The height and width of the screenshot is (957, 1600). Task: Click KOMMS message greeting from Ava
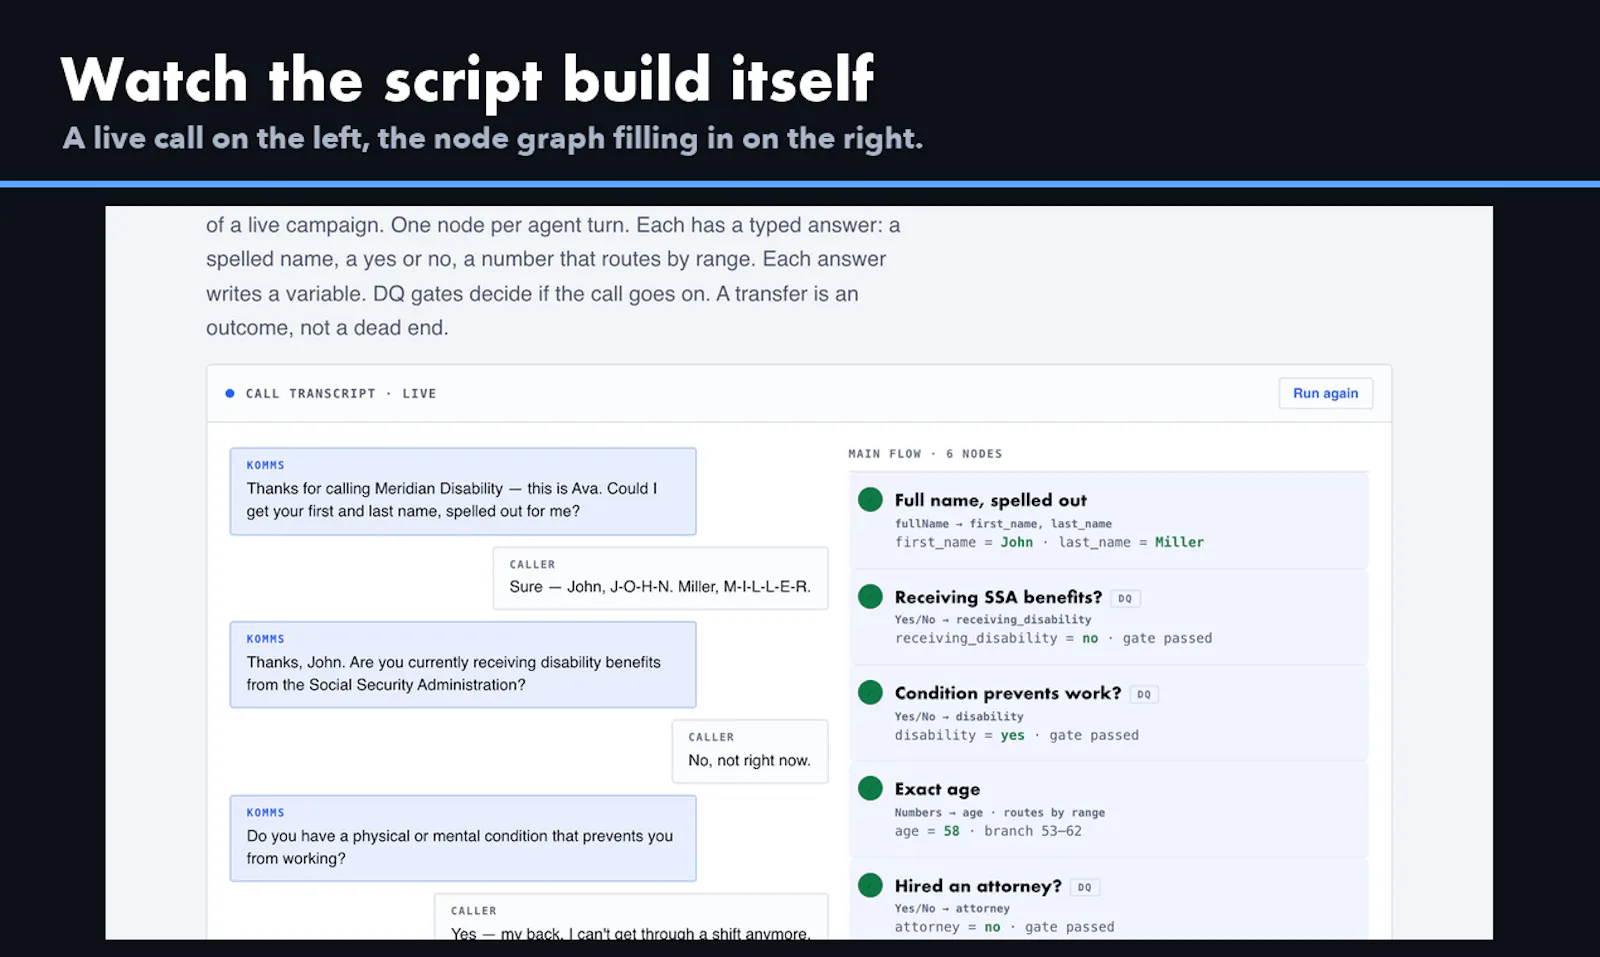(x=463, y=491)
